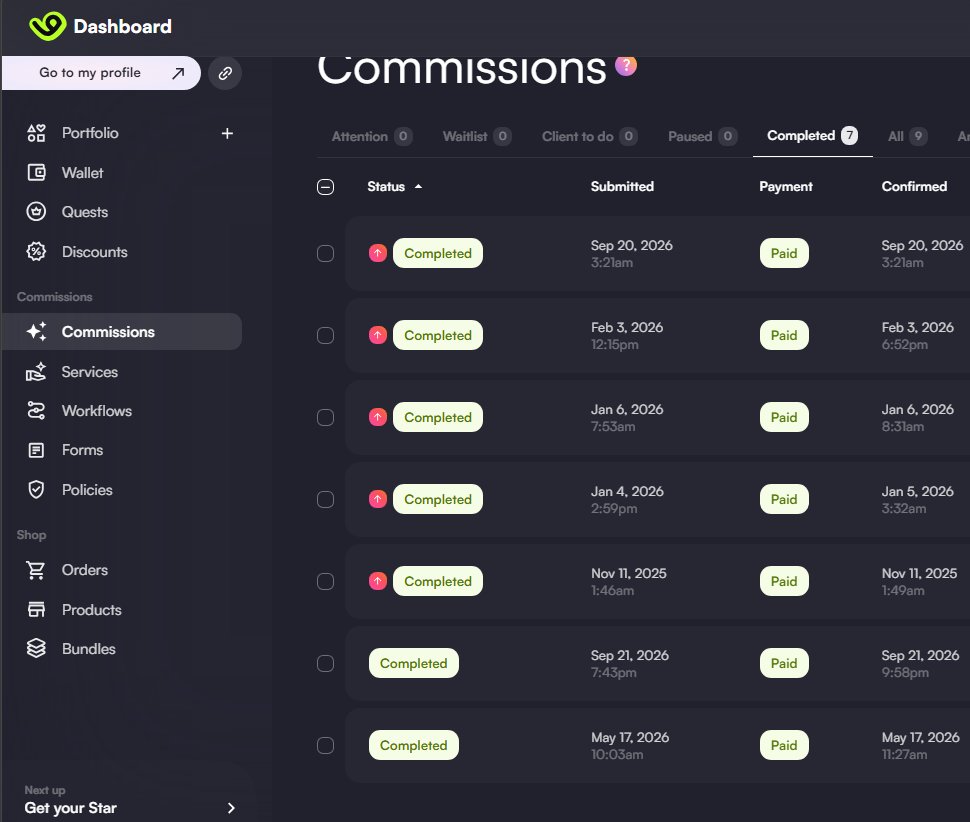Open the Policies shield icon
Viewport: 970px width, 822px height.
[x=36, y=489]
